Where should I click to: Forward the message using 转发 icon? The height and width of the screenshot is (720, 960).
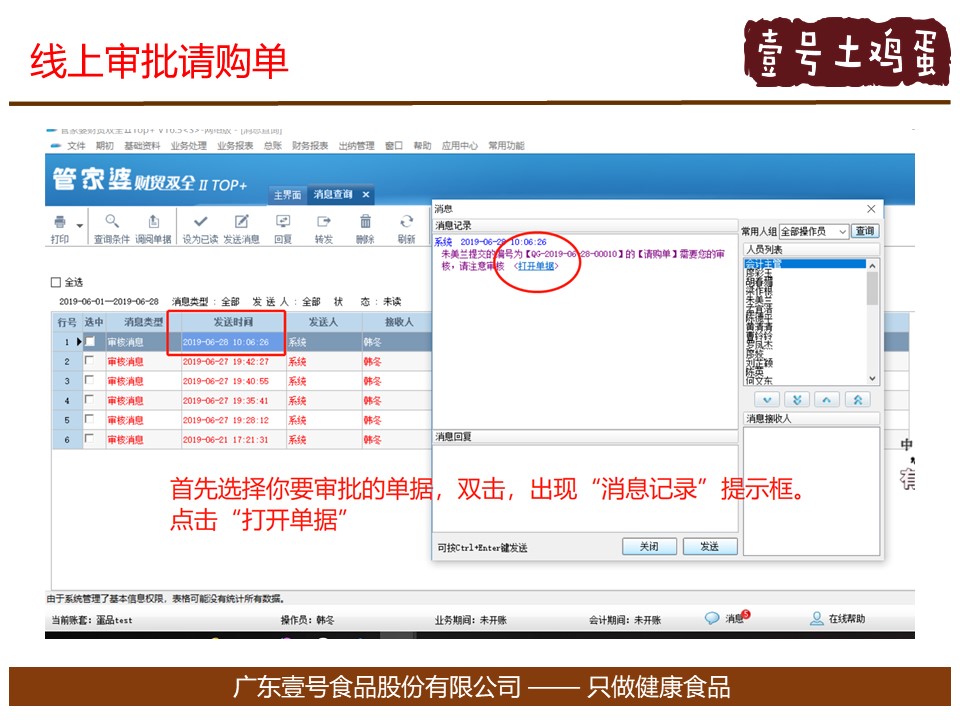(x=323, y=222)
